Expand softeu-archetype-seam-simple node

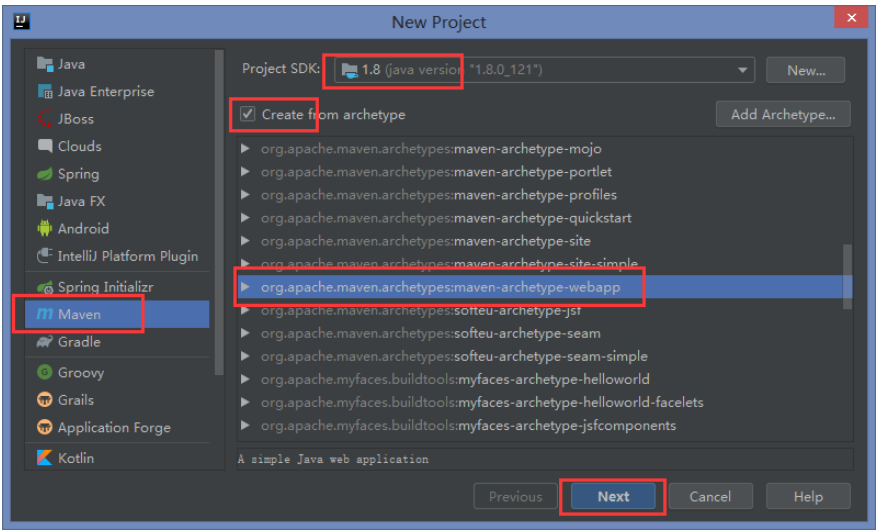tap(245, 356)
